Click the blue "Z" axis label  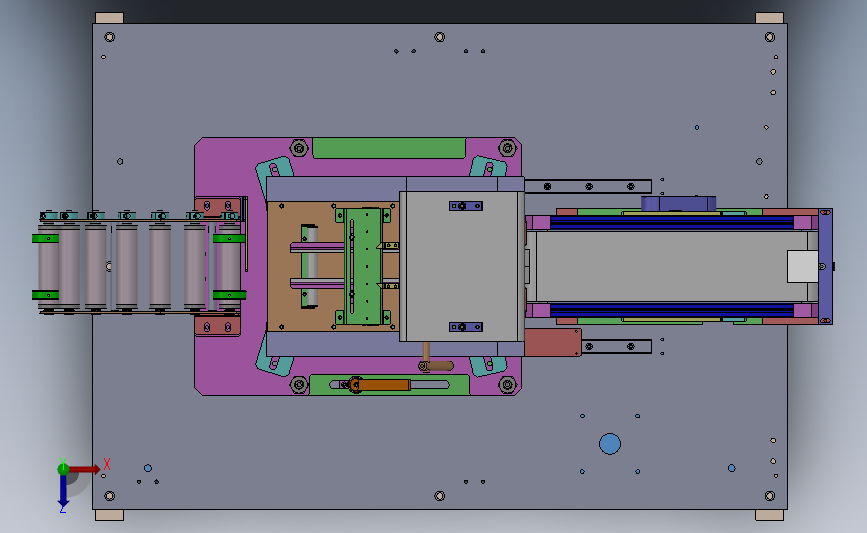[62, 510]
